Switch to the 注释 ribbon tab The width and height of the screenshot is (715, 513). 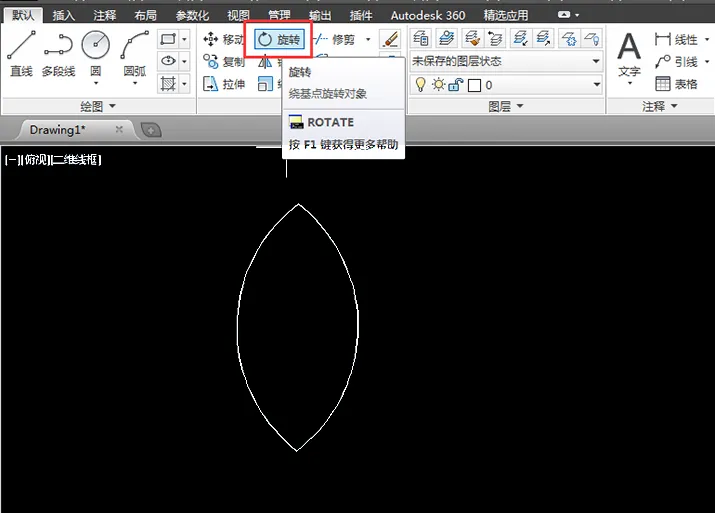tap(104, 16)
